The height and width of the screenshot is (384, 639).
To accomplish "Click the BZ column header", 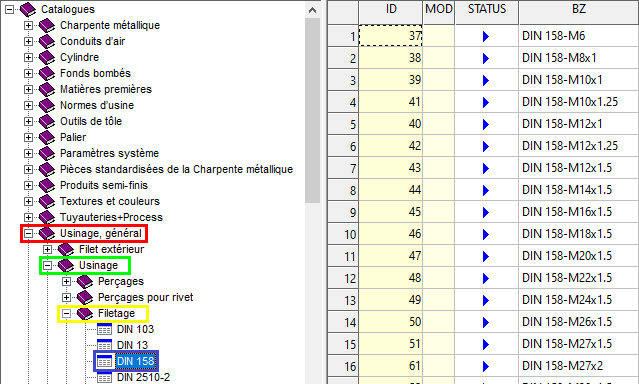I will point(579,12).
